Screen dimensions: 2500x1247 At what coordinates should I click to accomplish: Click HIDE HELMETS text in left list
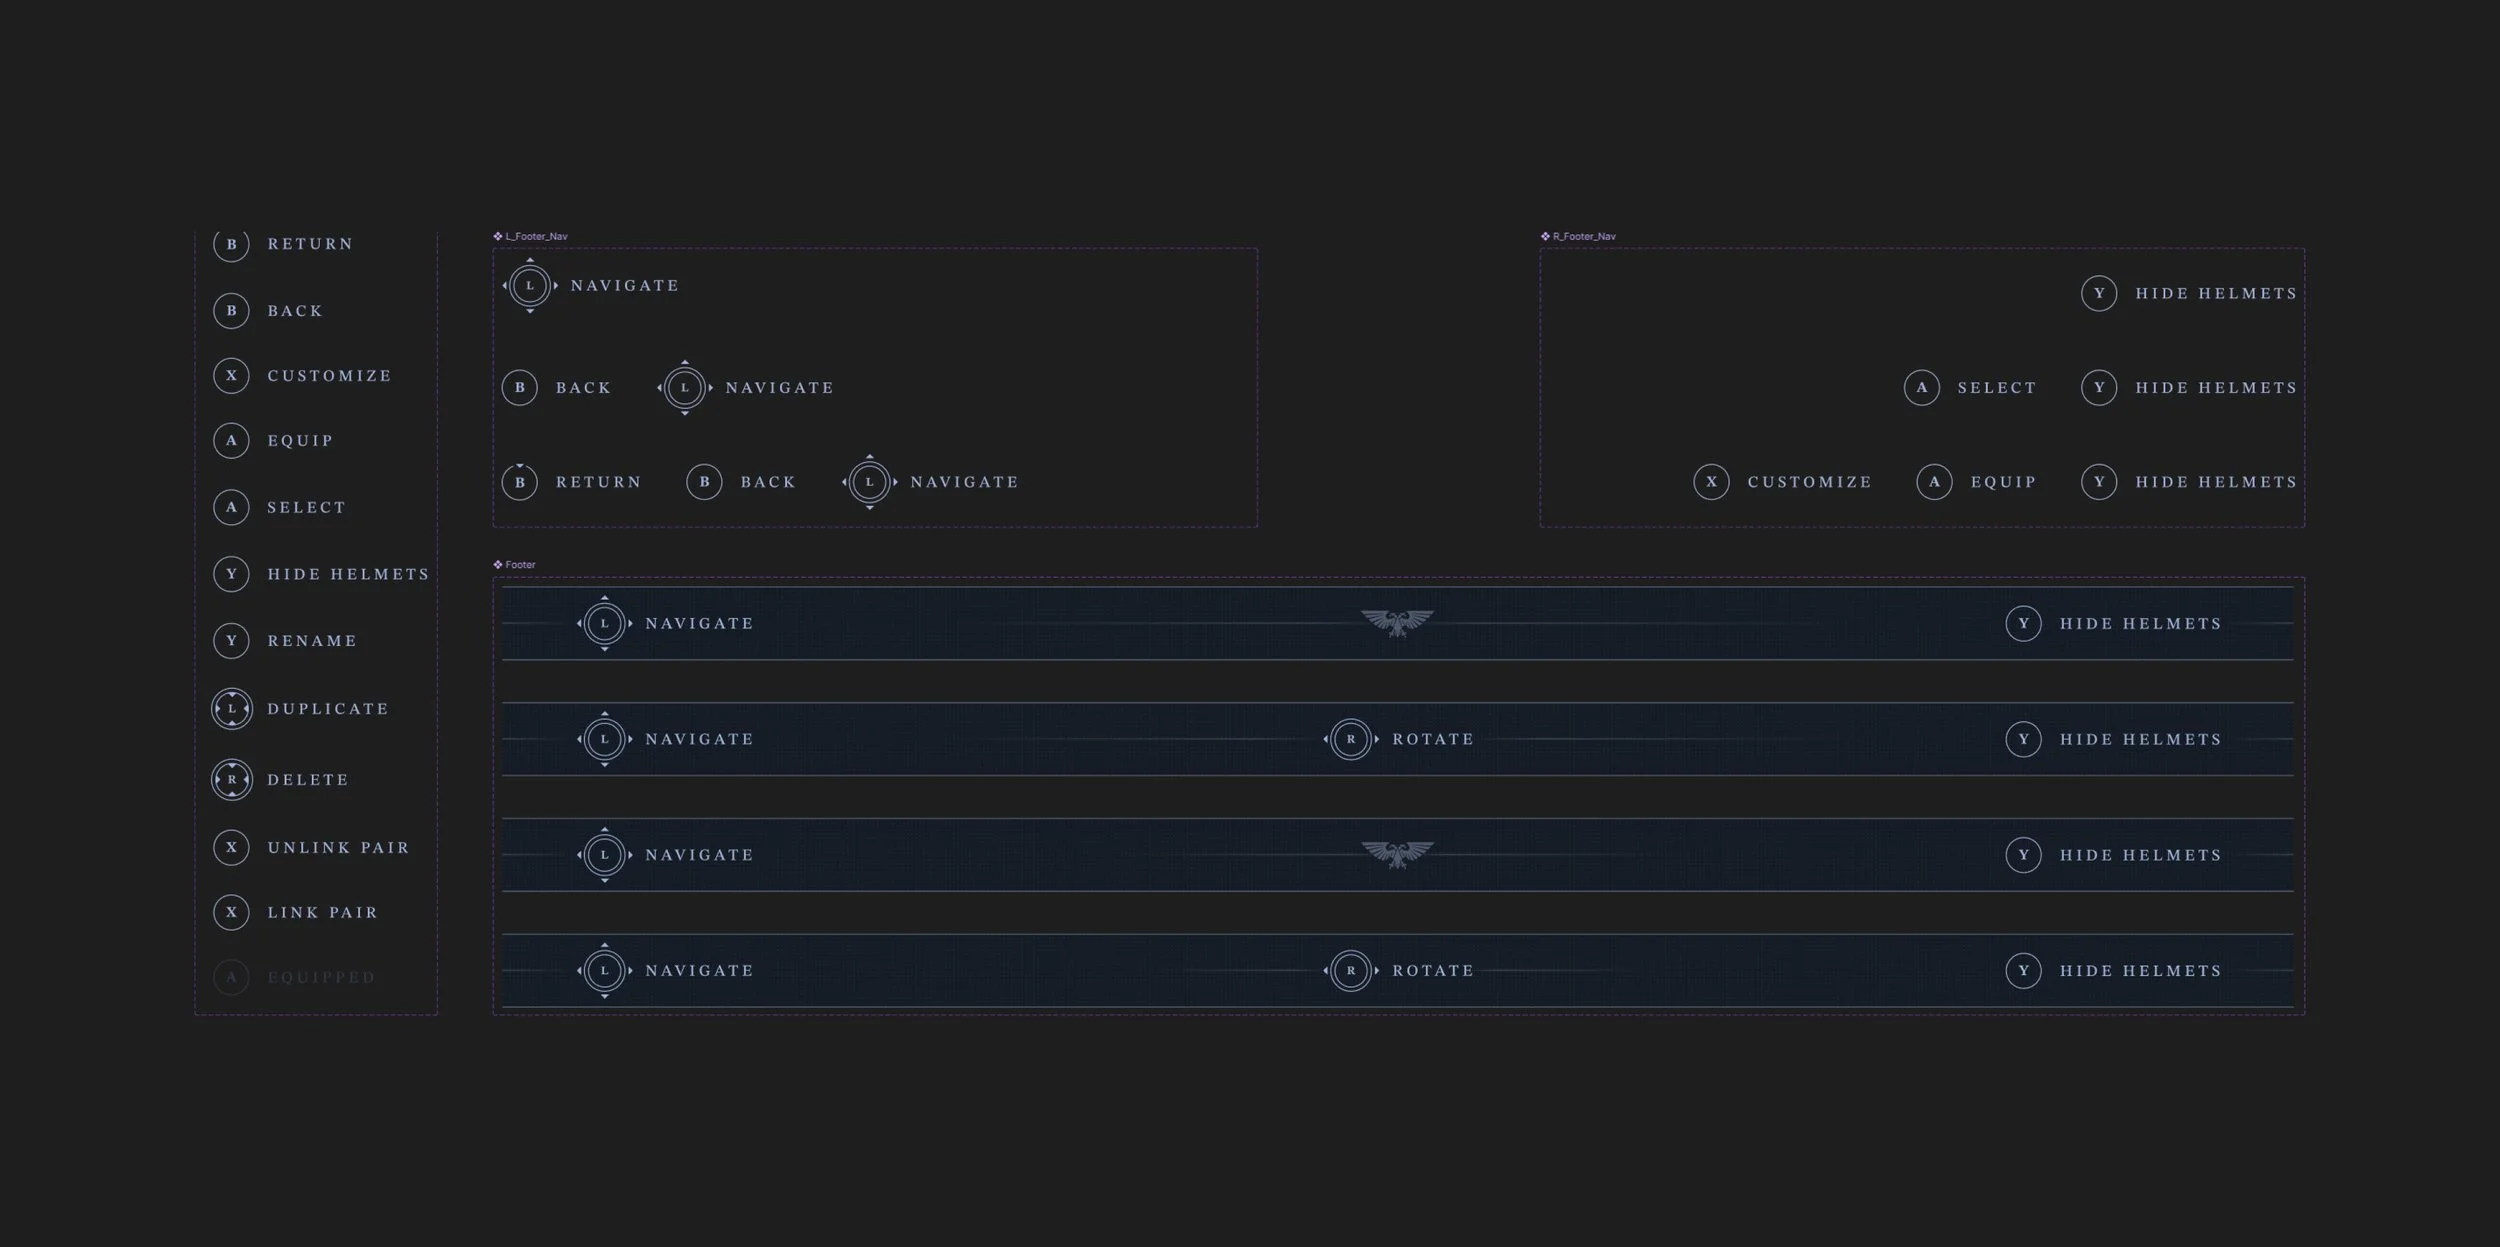pyautogui.click(x=348, y=574)
